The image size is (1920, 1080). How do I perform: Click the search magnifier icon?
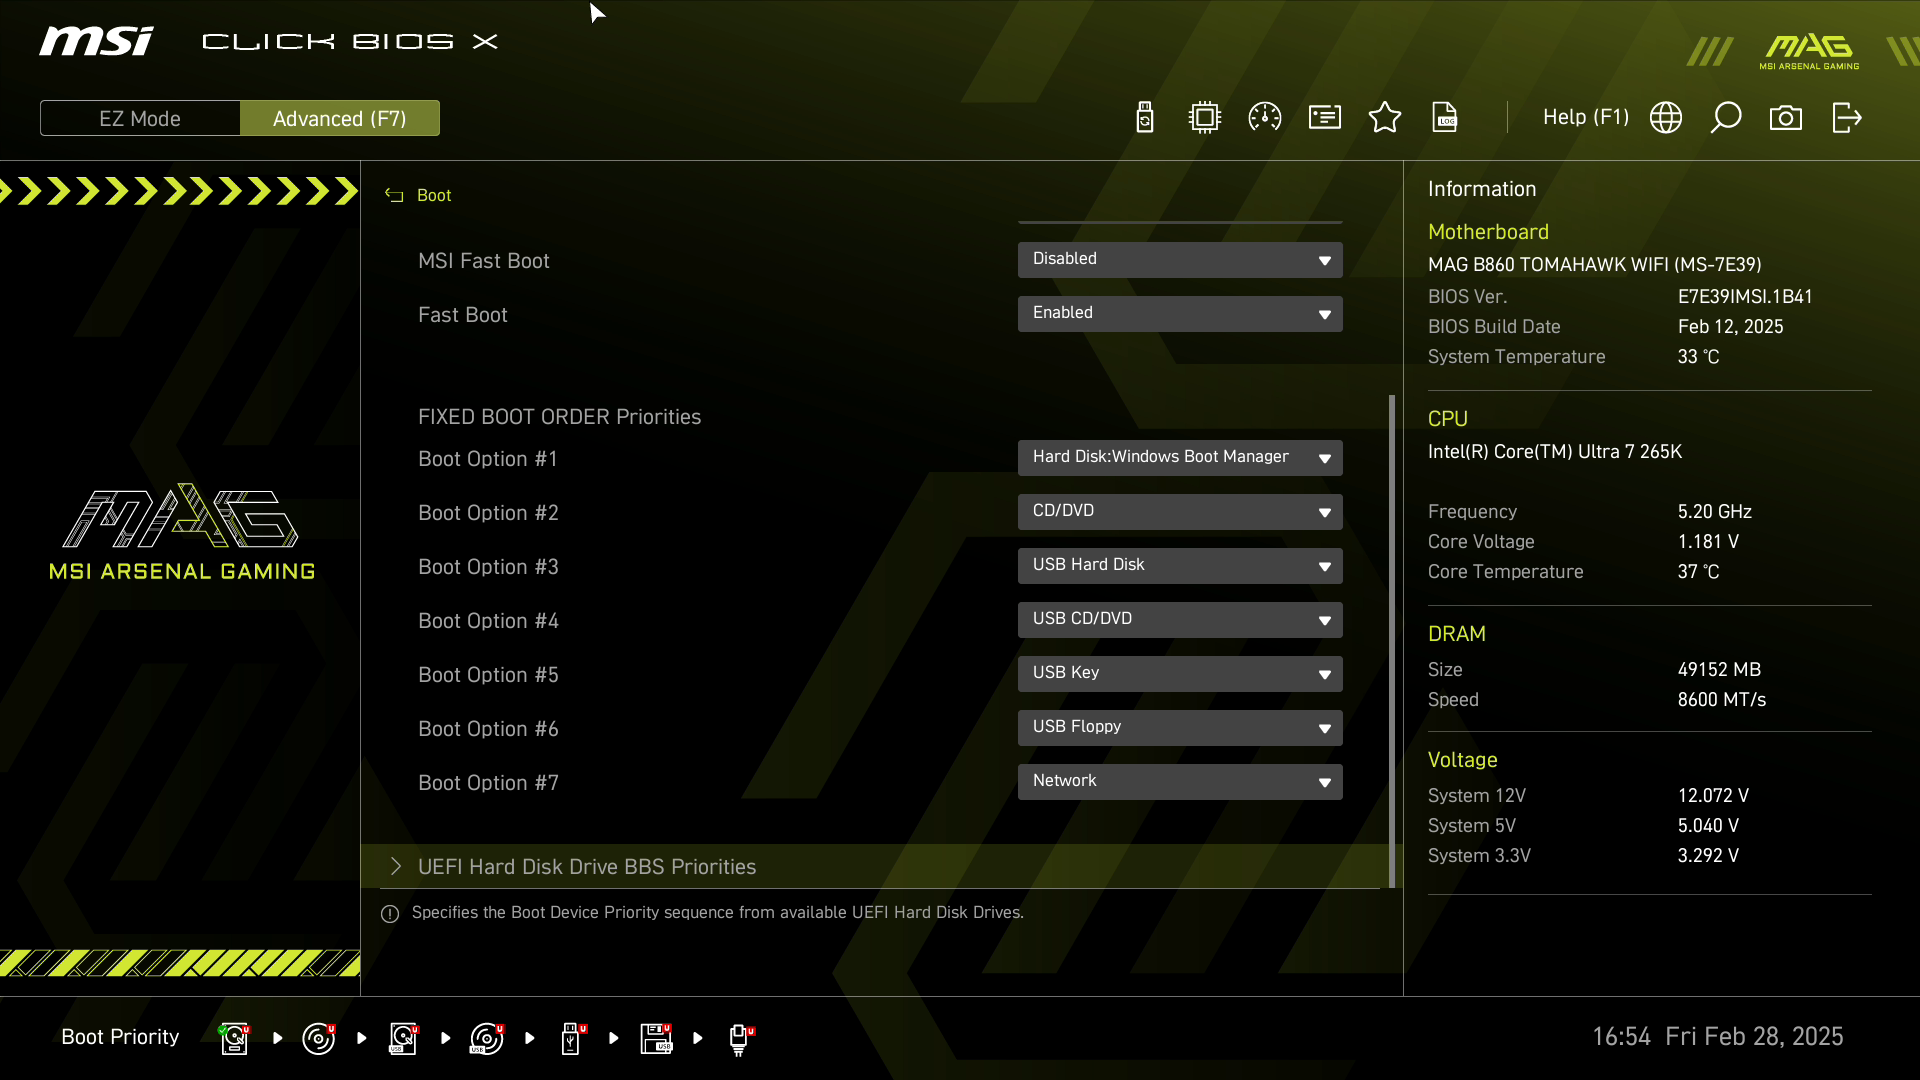[1726, 118]
